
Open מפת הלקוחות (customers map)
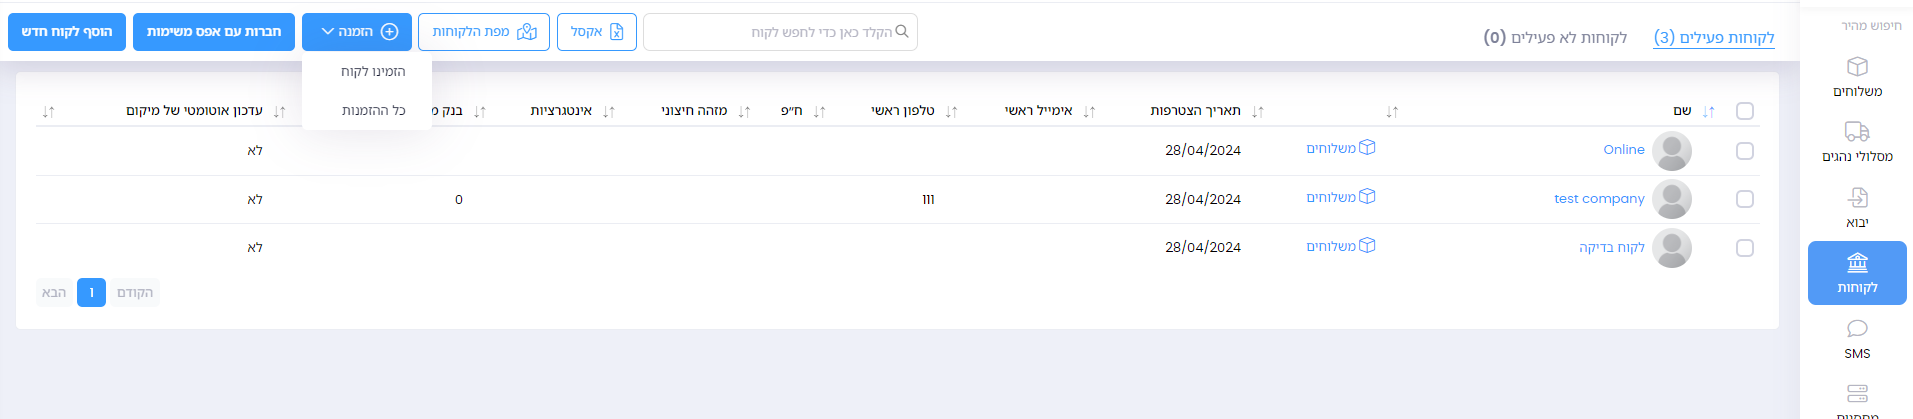[484, 32]
